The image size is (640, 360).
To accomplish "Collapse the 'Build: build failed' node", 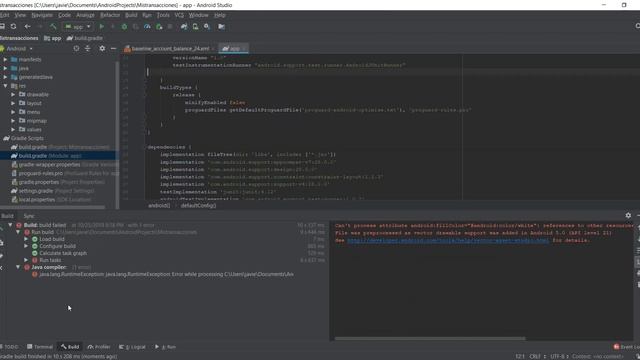I will pyautogui.click(x=10, y=225).
